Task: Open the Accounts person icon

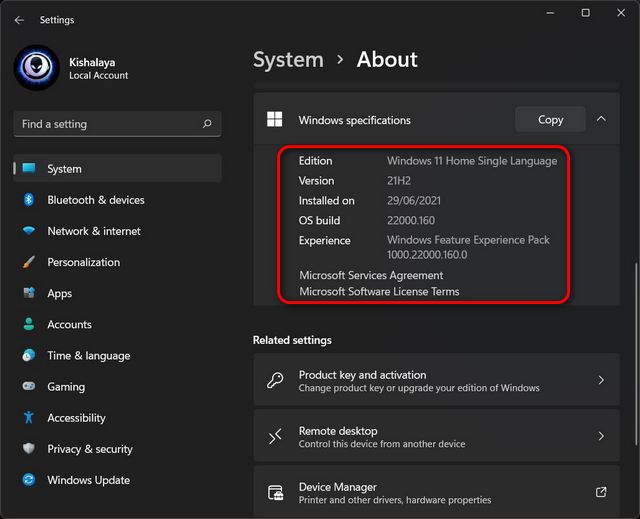Action: [x=29, y=324]
